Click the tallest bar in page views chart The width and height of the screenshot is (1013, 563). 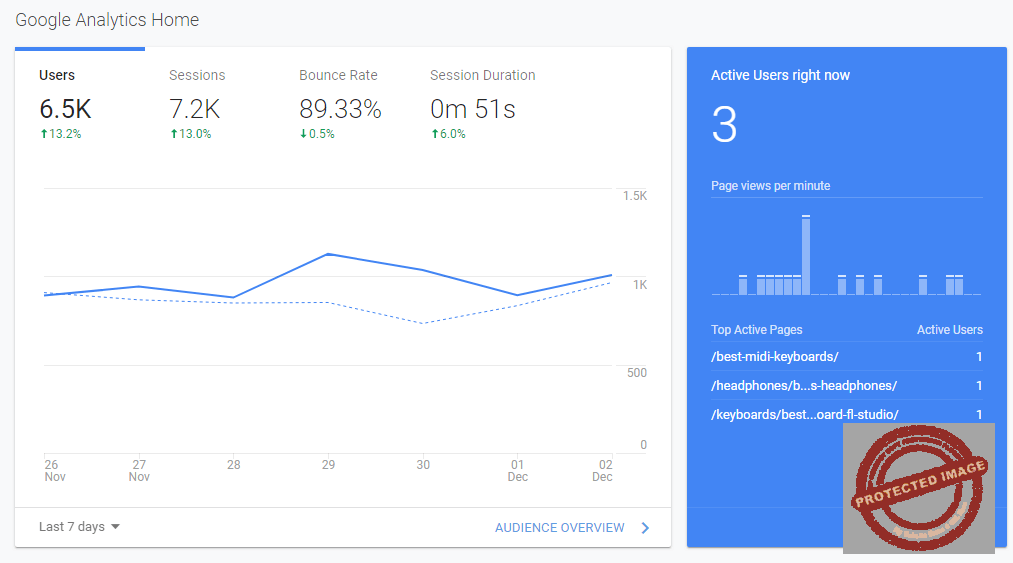point(806,256)
